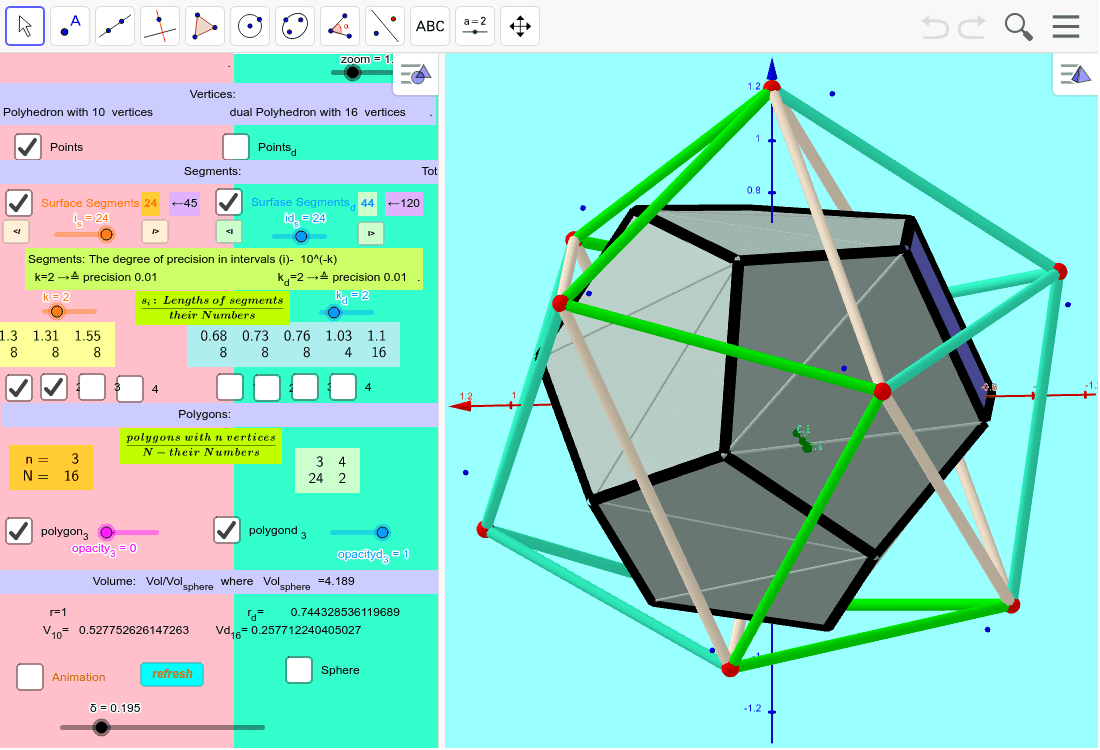
Task: Collapse the left panel style options icon
Action: tap(414, 73)
